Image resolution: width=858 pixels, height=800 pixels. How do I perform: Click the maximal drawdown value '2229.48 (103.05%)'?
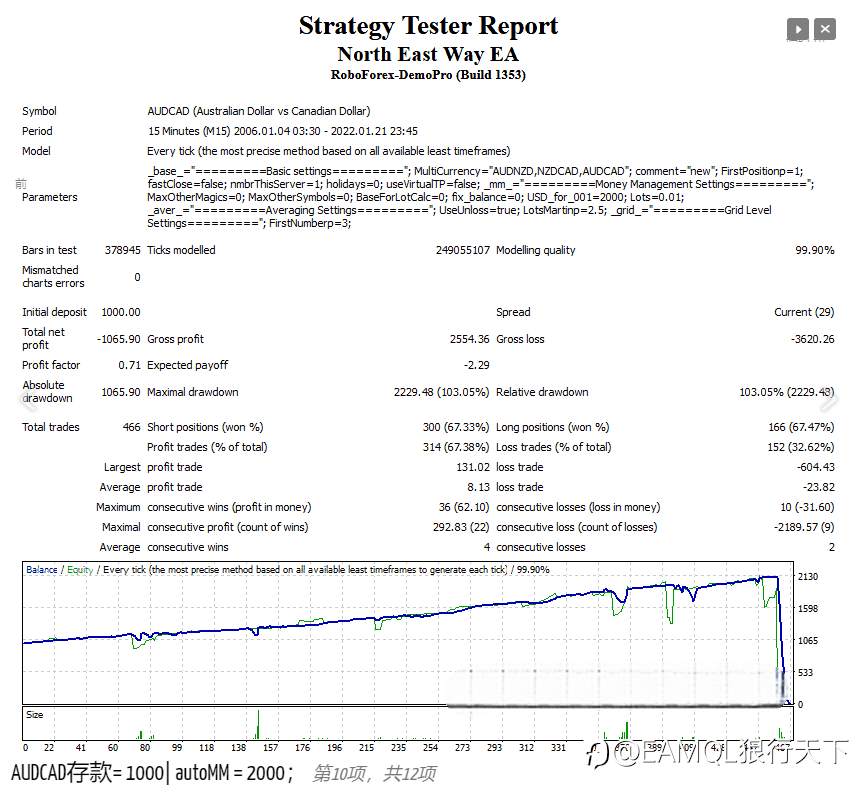point(441,392)
